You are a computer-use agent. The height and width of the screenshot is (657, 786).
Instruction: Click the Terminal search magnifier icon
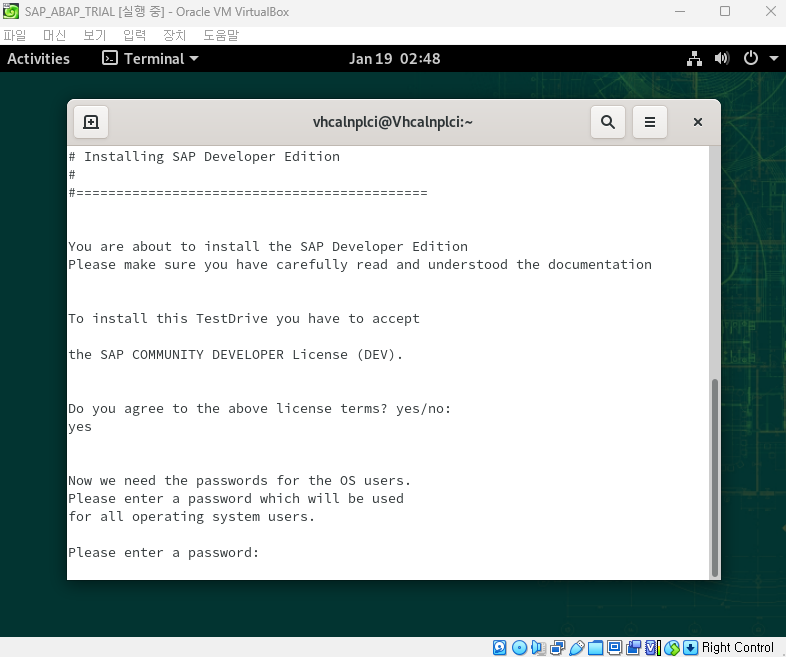pyautogui.click(x=608, y=122)
